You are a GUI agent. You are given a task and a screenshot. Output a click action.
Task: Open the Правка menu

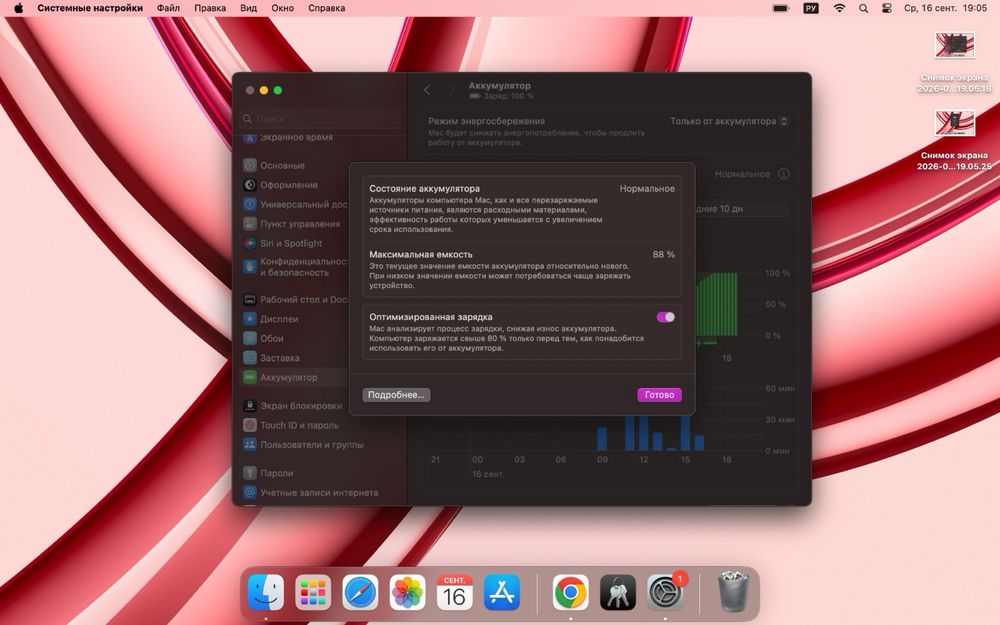(210, 8)
